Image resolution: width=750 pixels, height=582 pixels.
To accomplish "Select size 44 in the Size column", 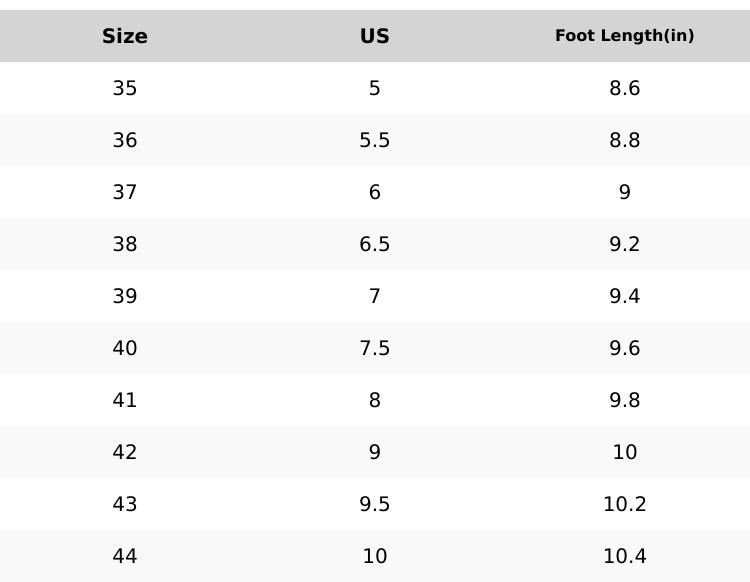I will click(x=125, y=556).
